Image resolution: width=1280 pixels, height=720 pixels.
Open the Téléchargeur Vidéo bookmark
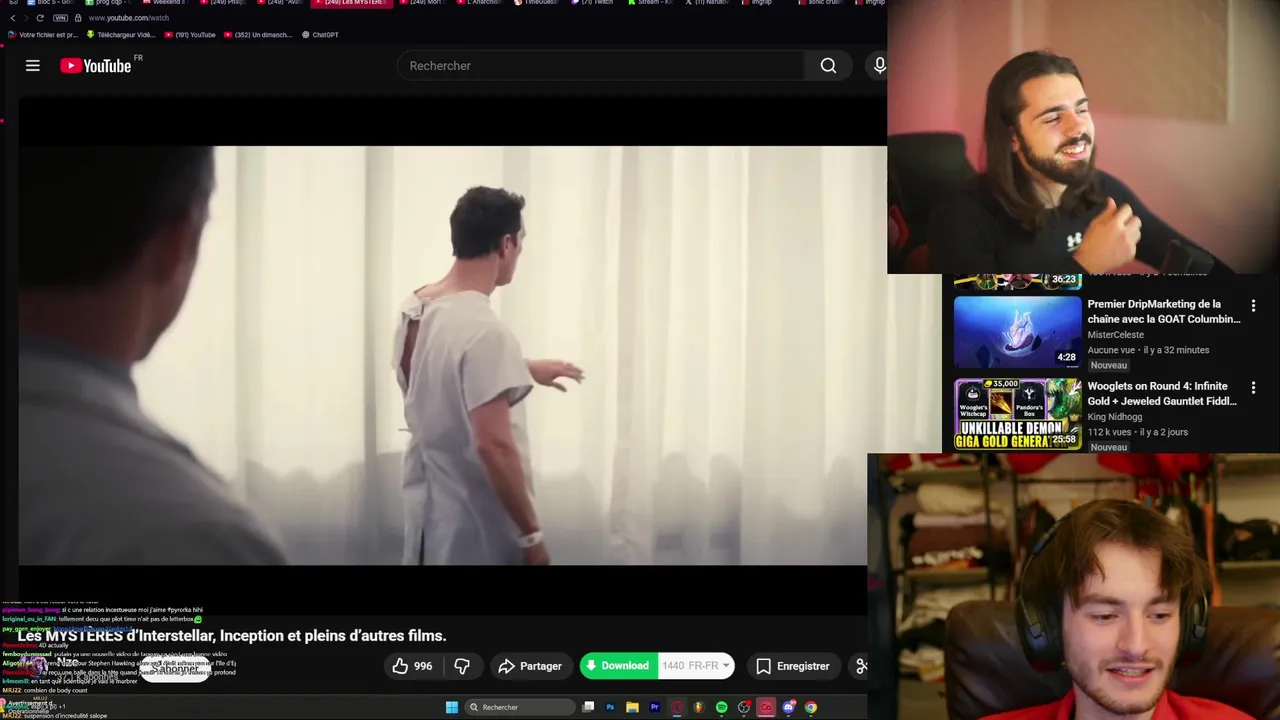[120, 35]
